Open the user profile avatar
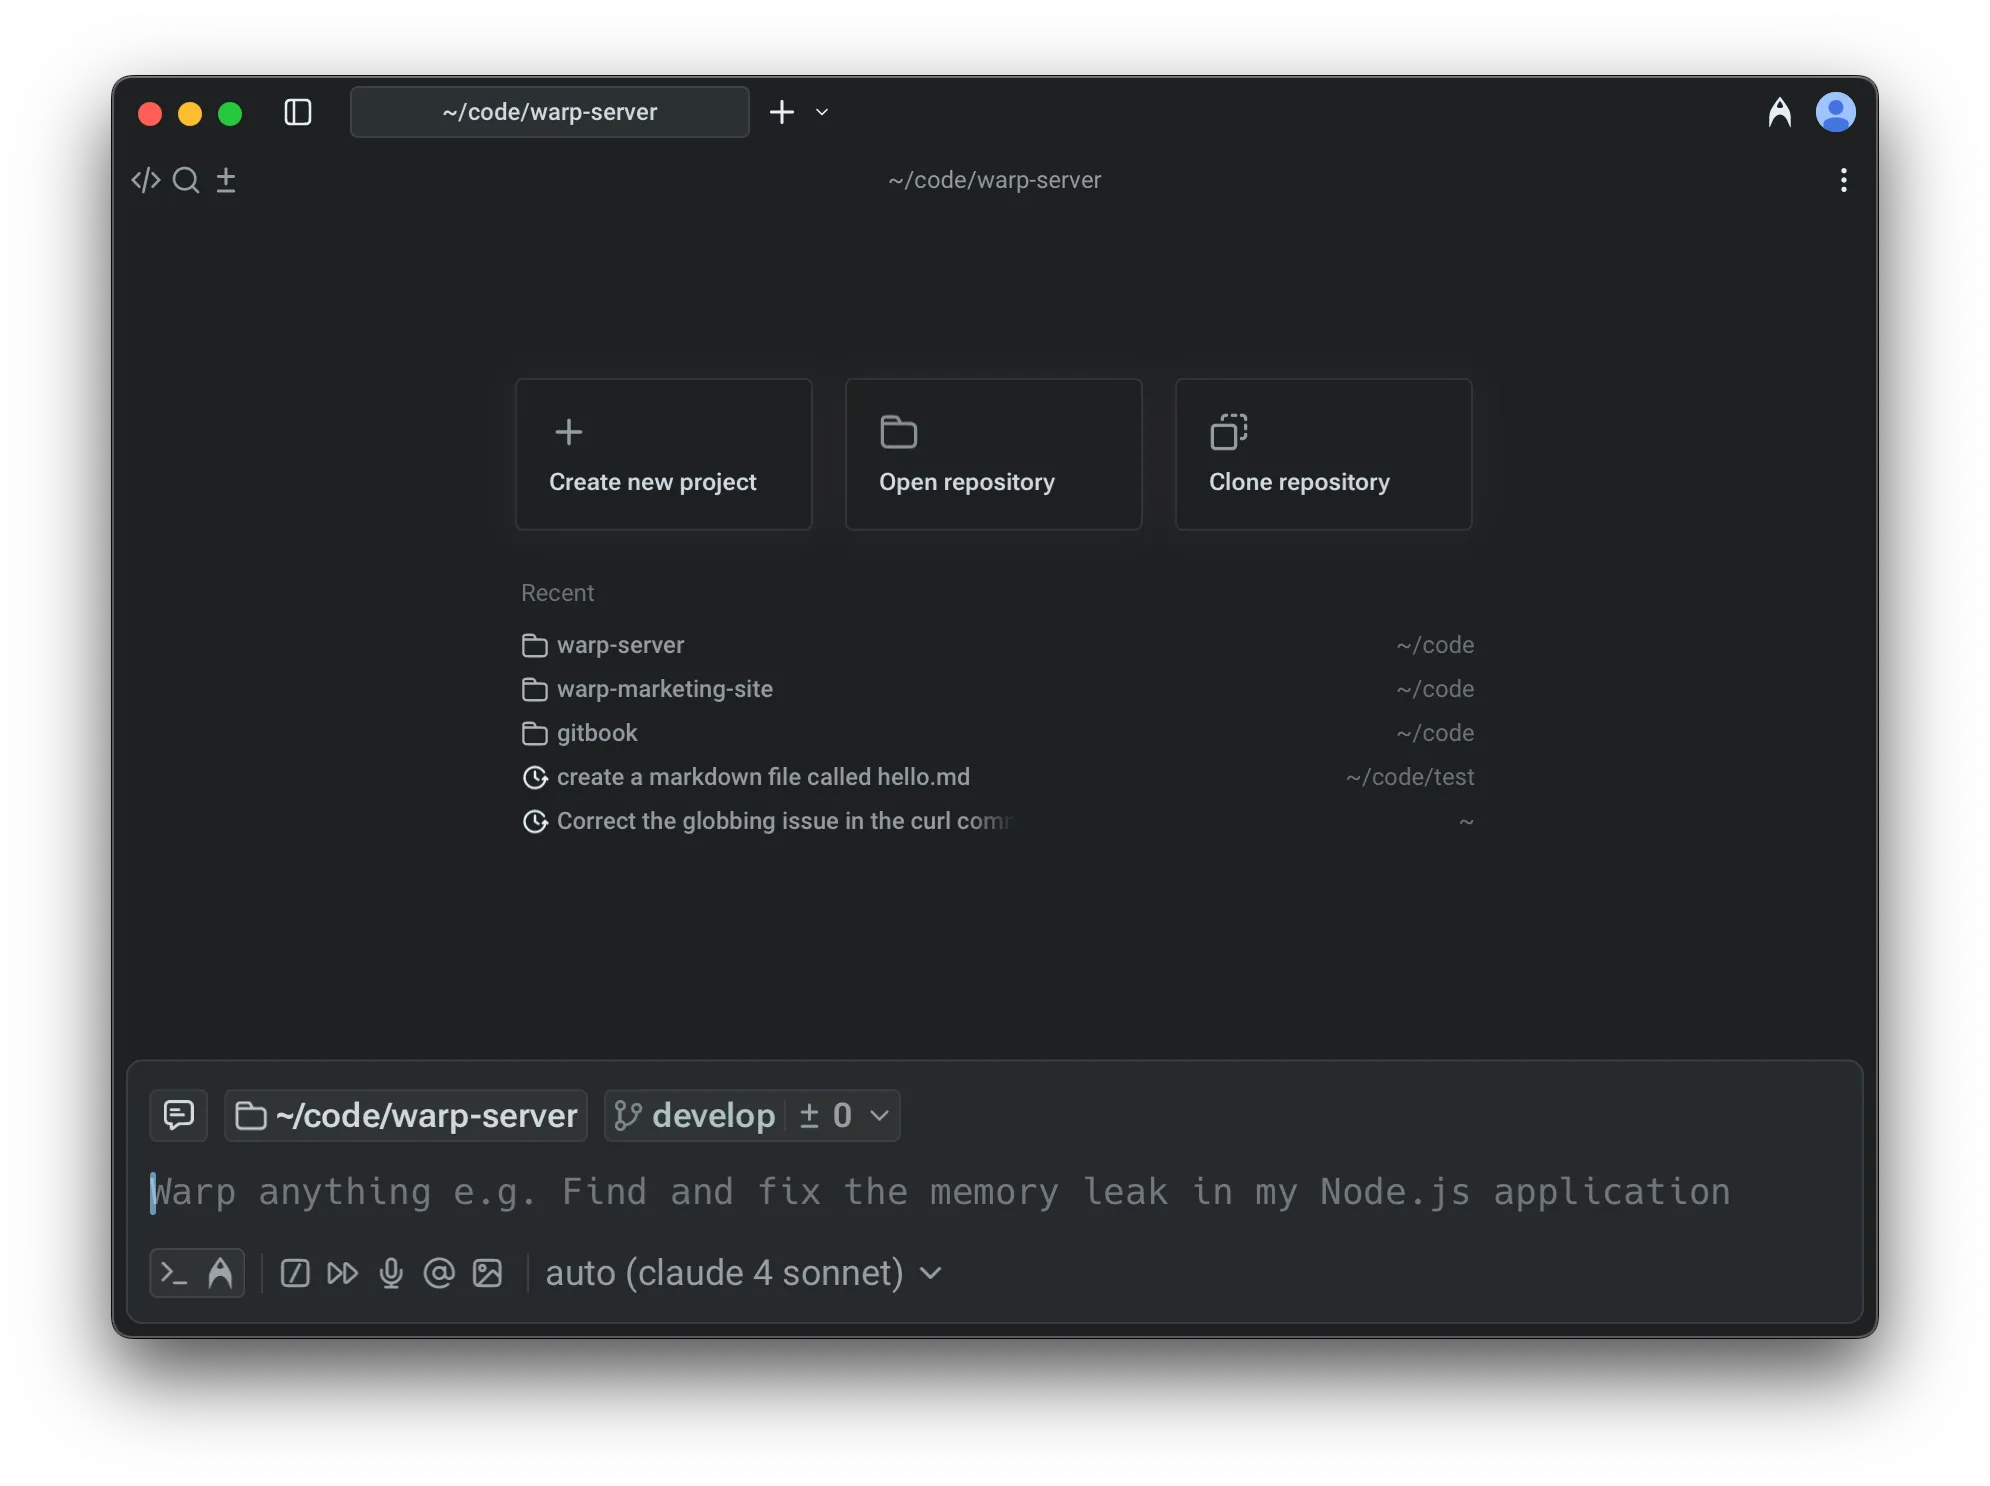 point(1836,112)
